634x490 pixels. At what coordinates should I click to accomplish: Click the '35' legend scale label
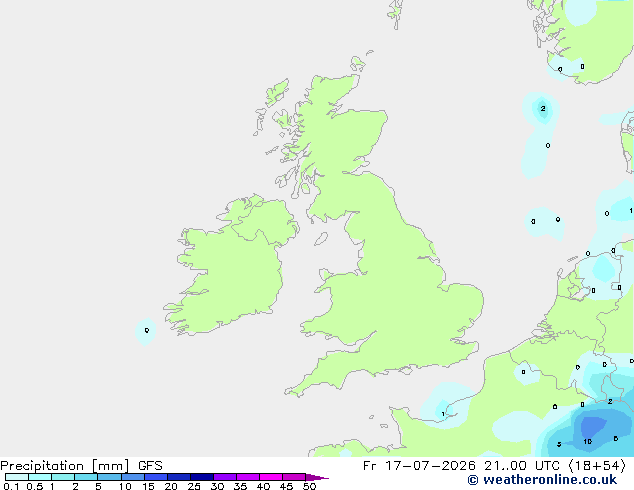click(x=240, y=486)
